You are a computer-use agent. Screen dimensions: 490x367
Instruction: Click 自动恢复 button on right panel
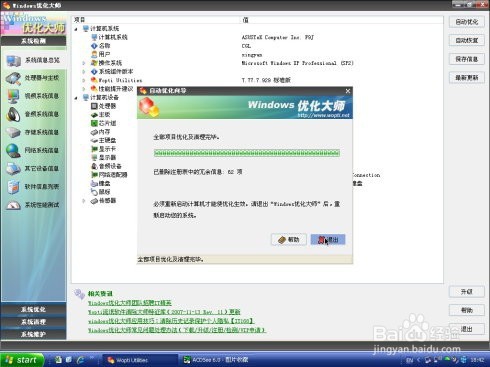pyautogui.click(x=467, y=41)
